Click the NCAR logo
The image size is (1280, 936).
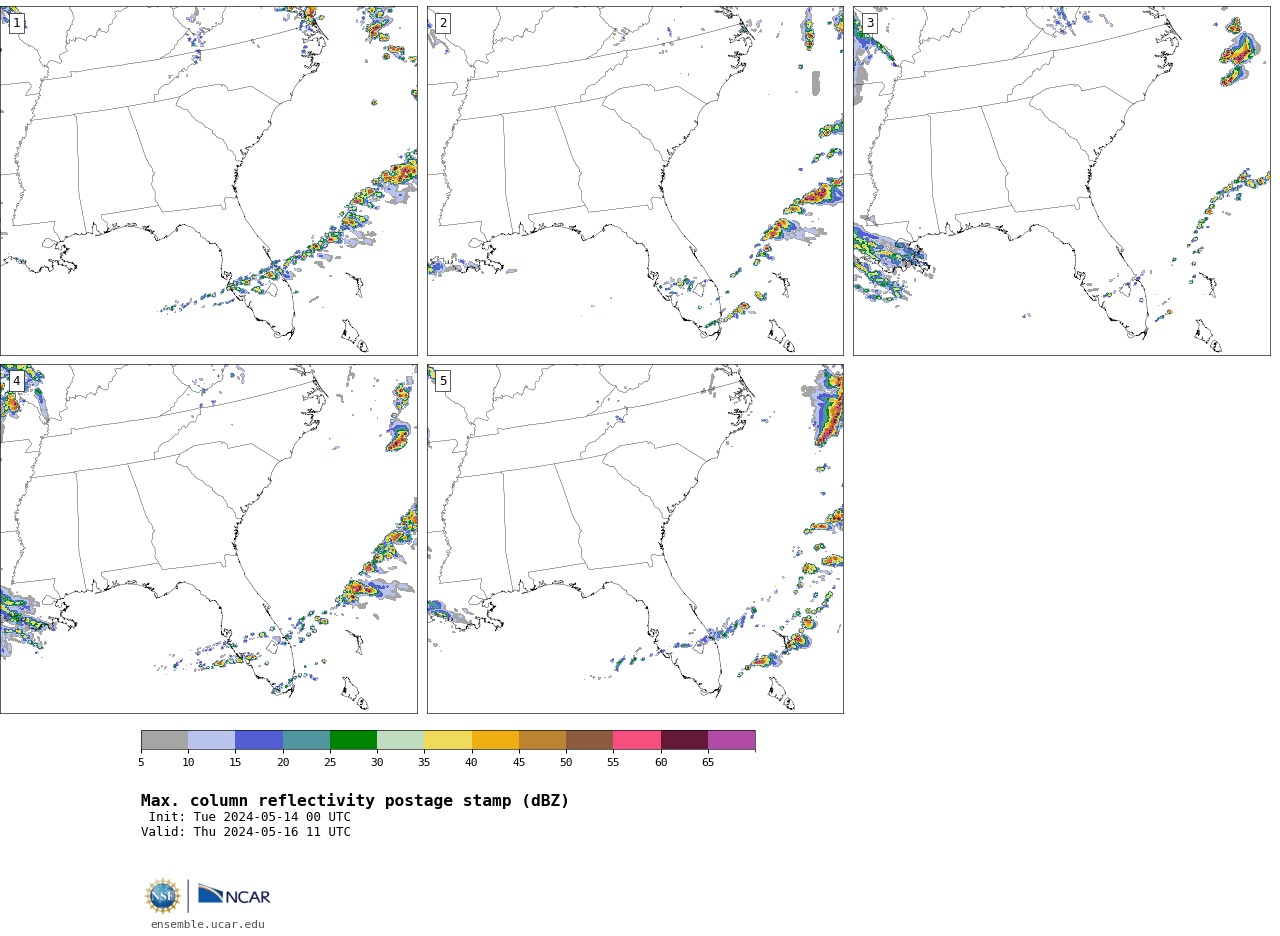pyautogui.click(x=234, y=895)
